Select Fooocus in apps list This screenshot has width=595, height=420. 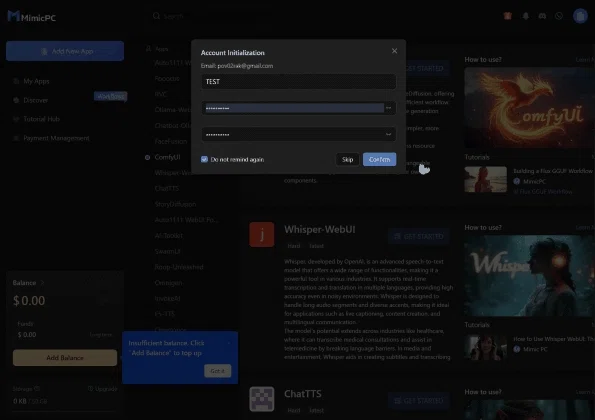coord(167,79)
